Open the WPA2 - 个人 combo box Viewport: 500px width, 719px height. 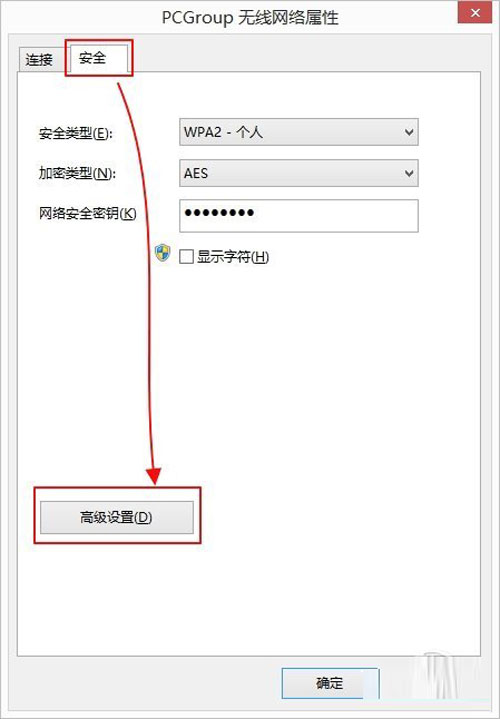pyautogui.click(x=299, y=132)
